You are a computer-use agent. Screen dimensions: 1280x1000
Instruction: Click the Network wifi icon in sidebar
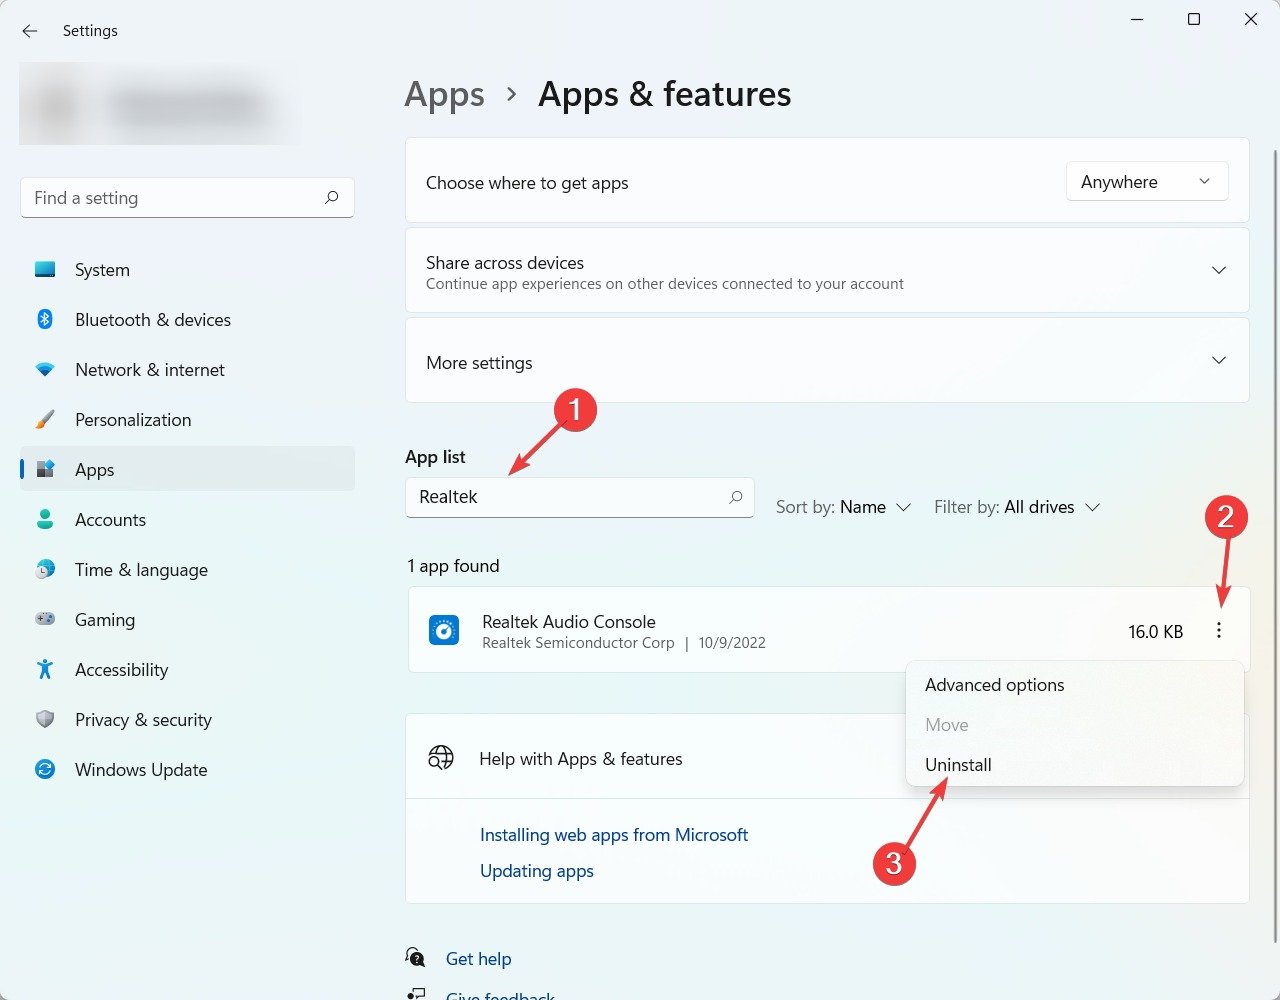coord(45,370)
